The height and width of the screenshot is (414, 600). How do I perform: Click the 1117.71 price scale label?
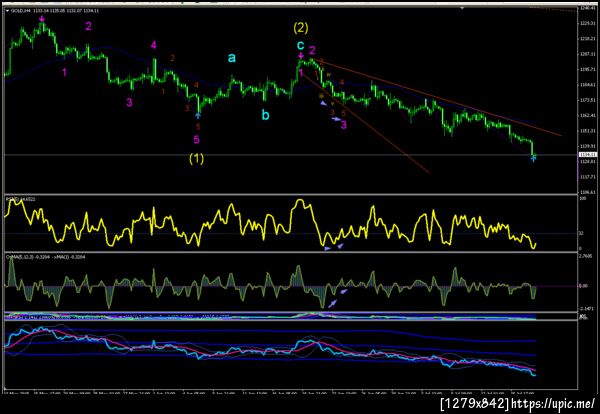tap(587, 177)
